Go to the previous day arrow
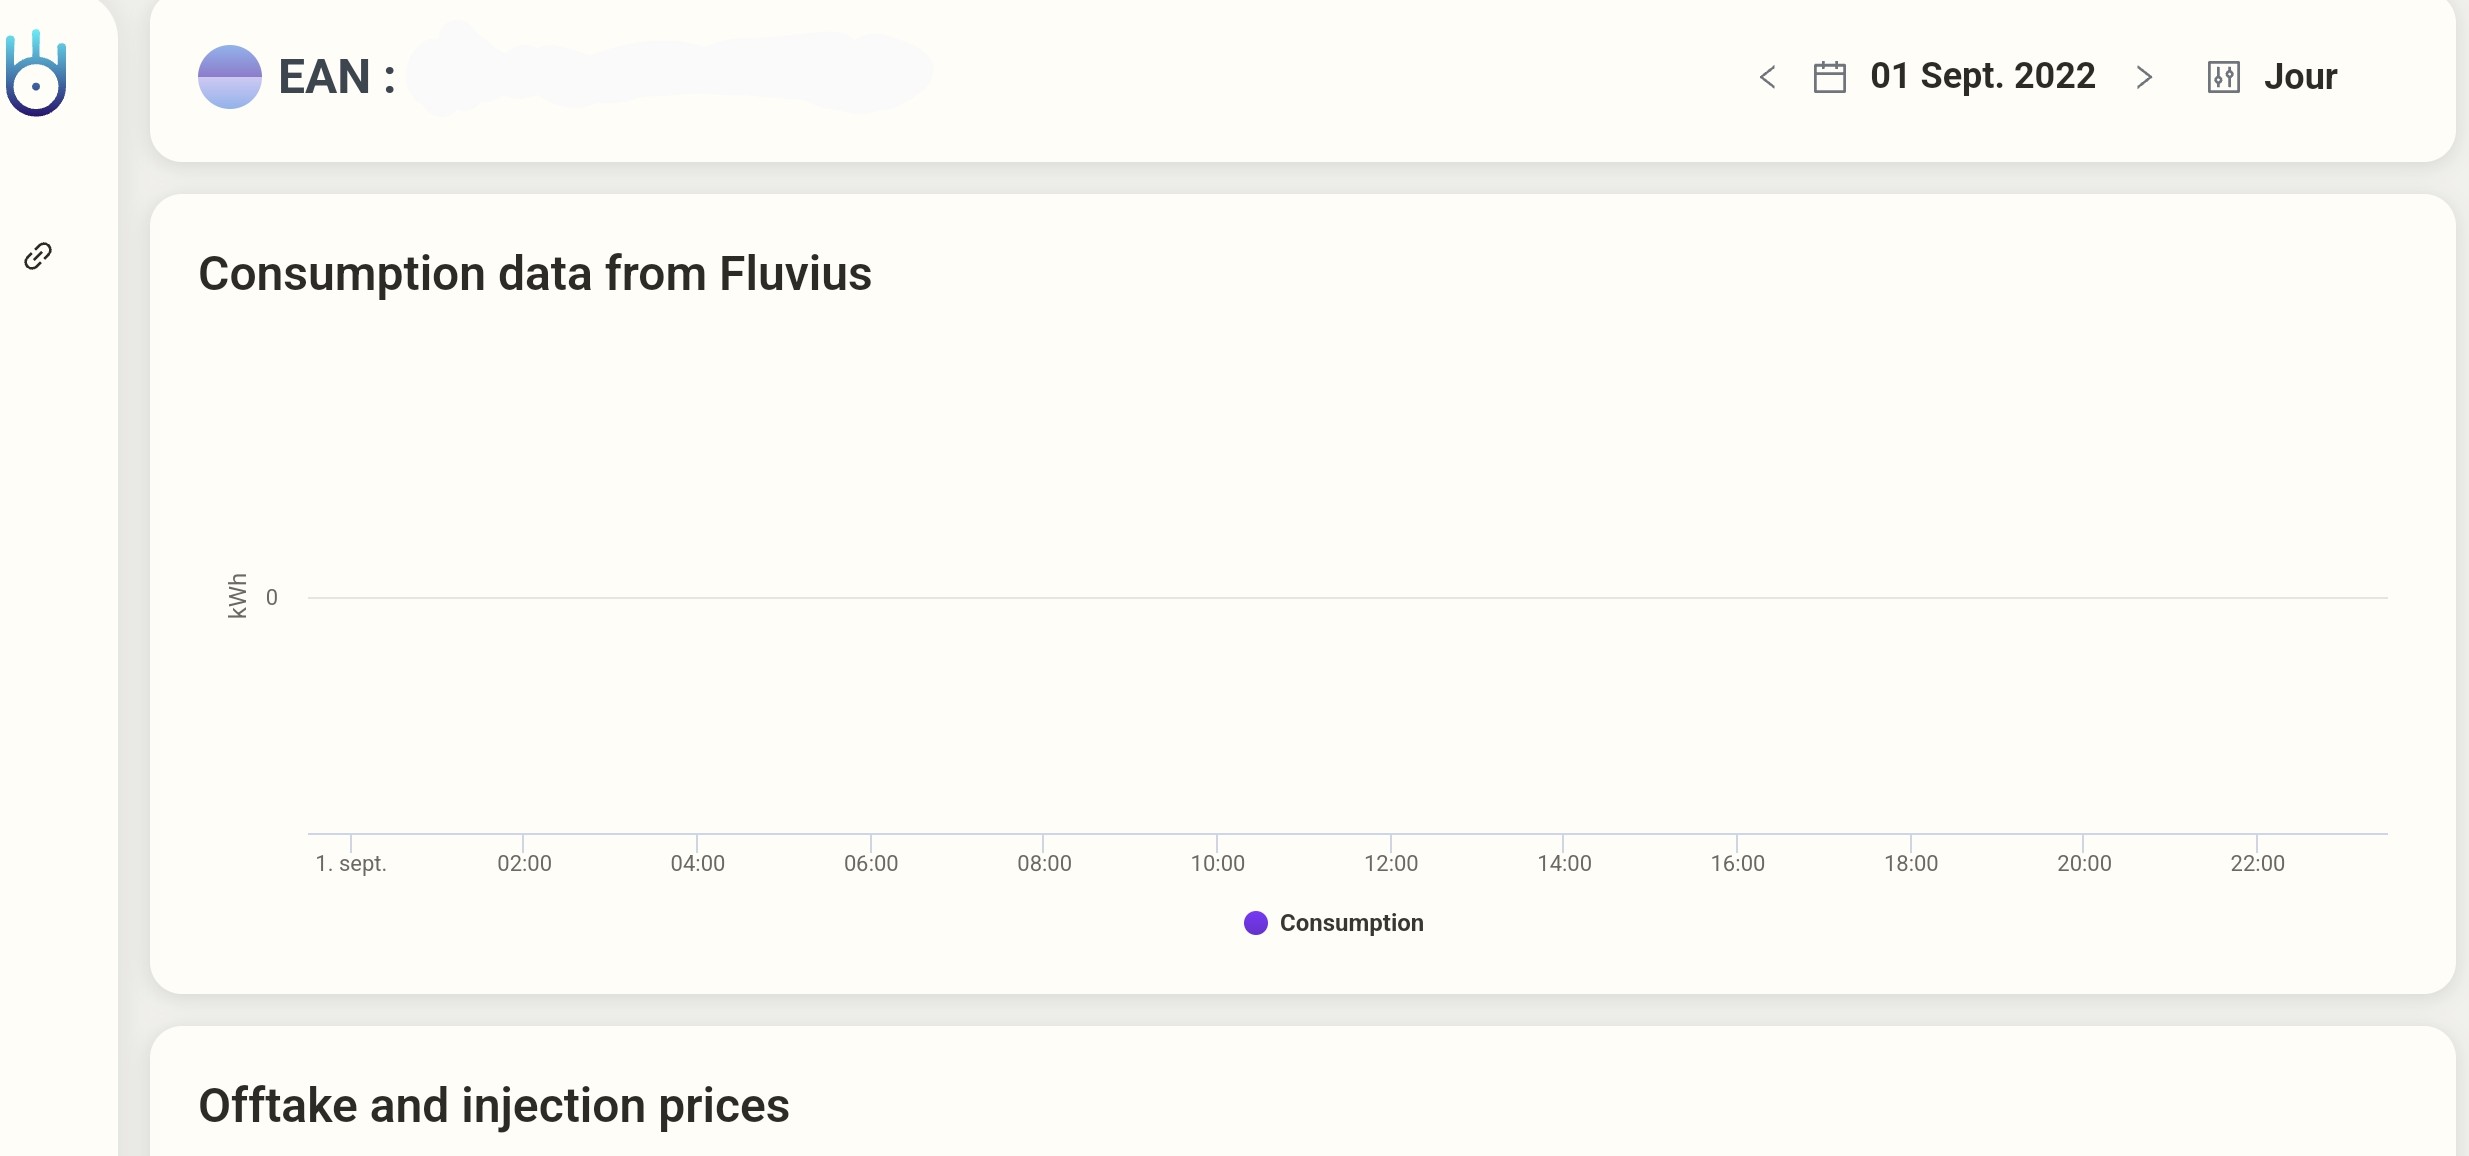This screenshot has height=1156, width=2469. (1768, 77)
